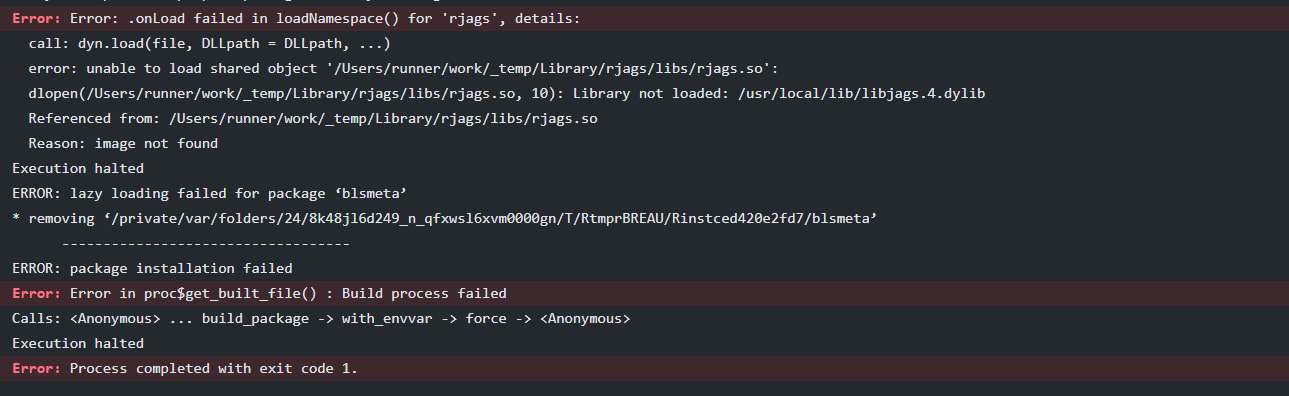Click the dlopen 'Library not loaded' line
The width and height of the screenshot is (1289, 396).
(644, 94)
